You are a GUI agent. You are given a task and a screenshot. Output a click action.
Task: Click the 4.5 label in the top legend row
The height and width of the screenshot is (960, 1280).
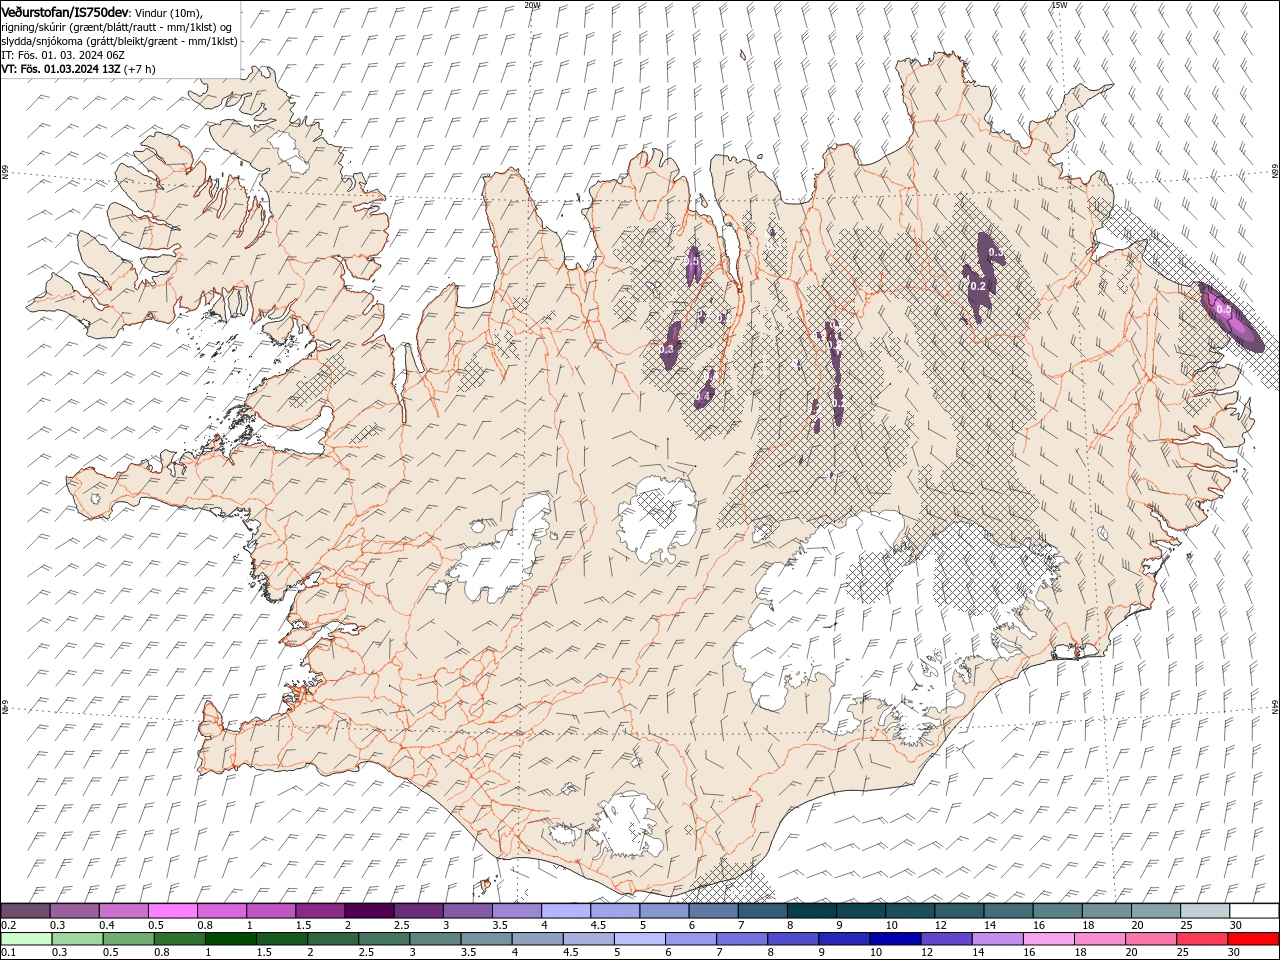598,925
